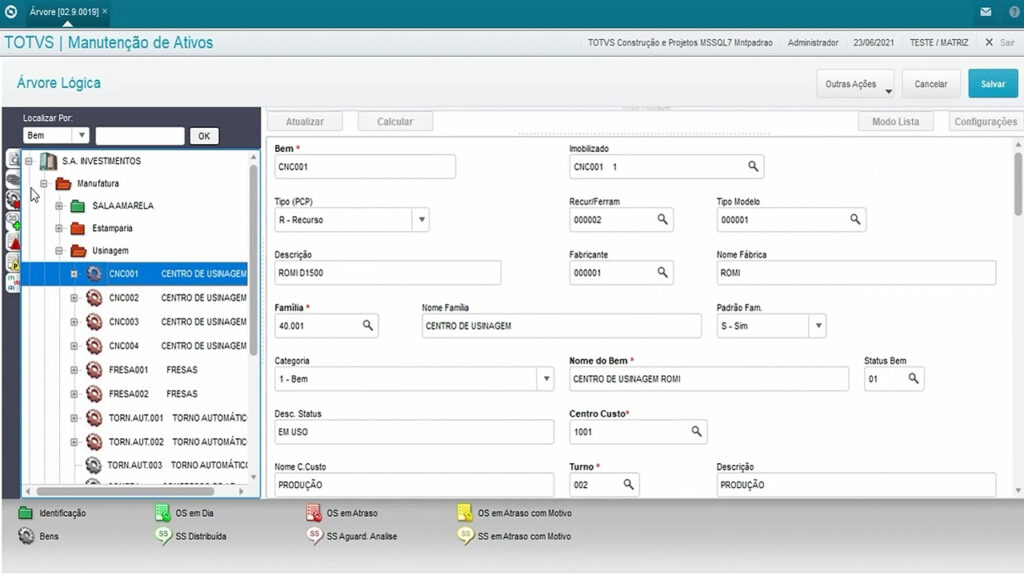Open the Centro Custo lookup magnifier
This screenshot has width=1024, height=576.
click(x=696, y=431)
